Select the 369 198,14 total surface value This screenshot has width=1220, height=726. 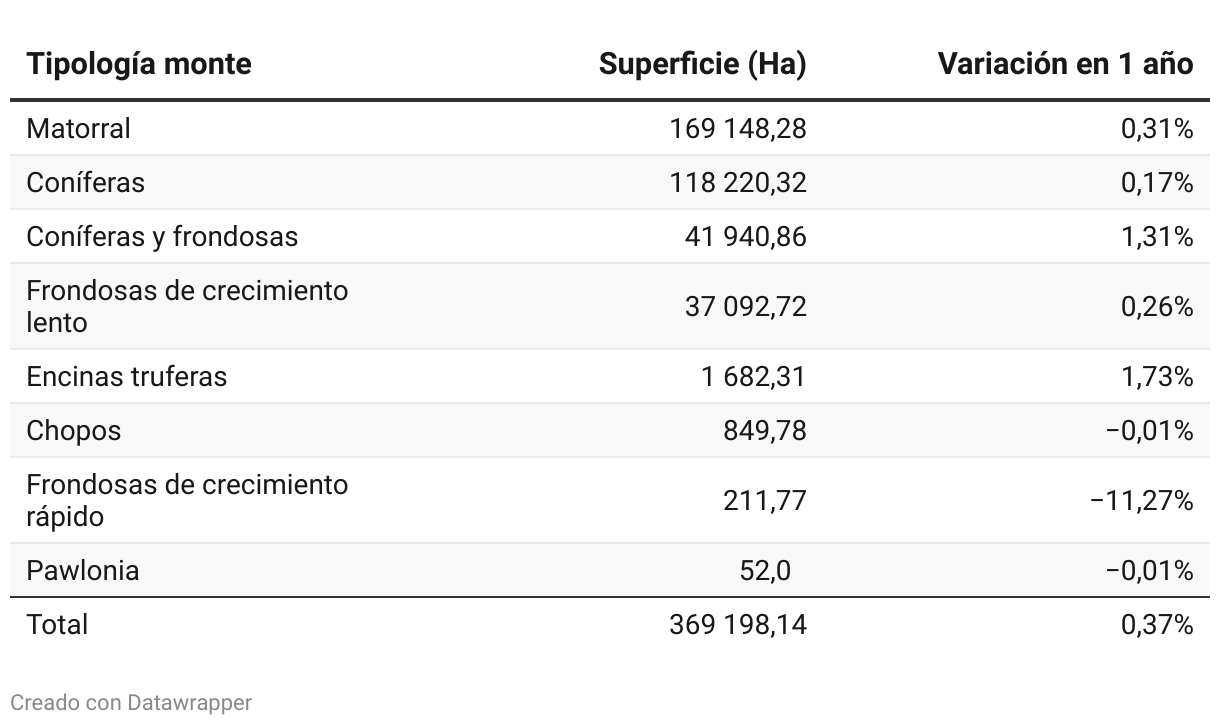click(x=738, y=625)
